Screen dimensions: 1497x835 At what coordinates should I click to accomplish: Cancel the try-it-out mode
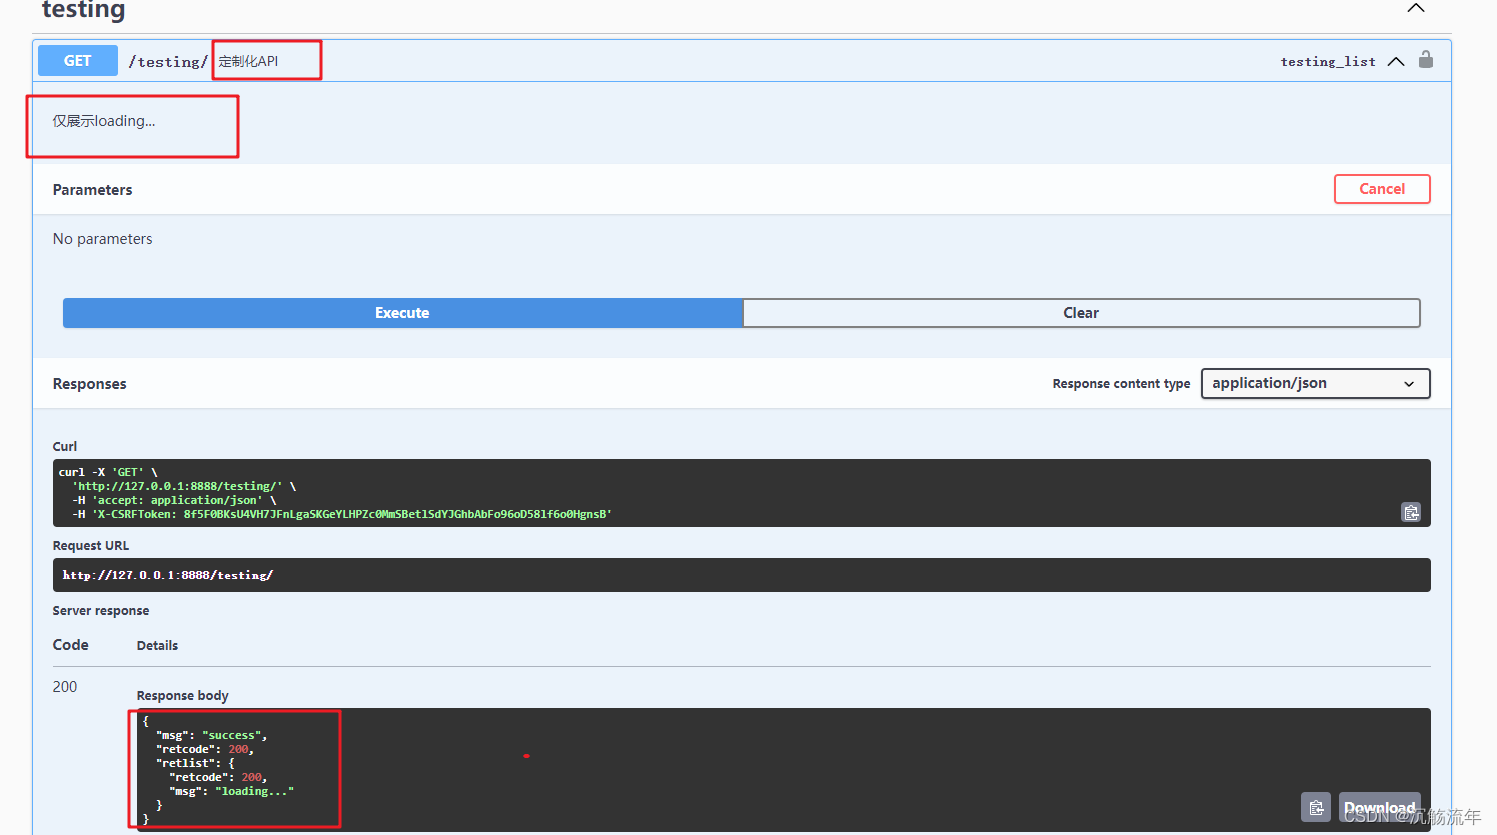(1382, 189)
